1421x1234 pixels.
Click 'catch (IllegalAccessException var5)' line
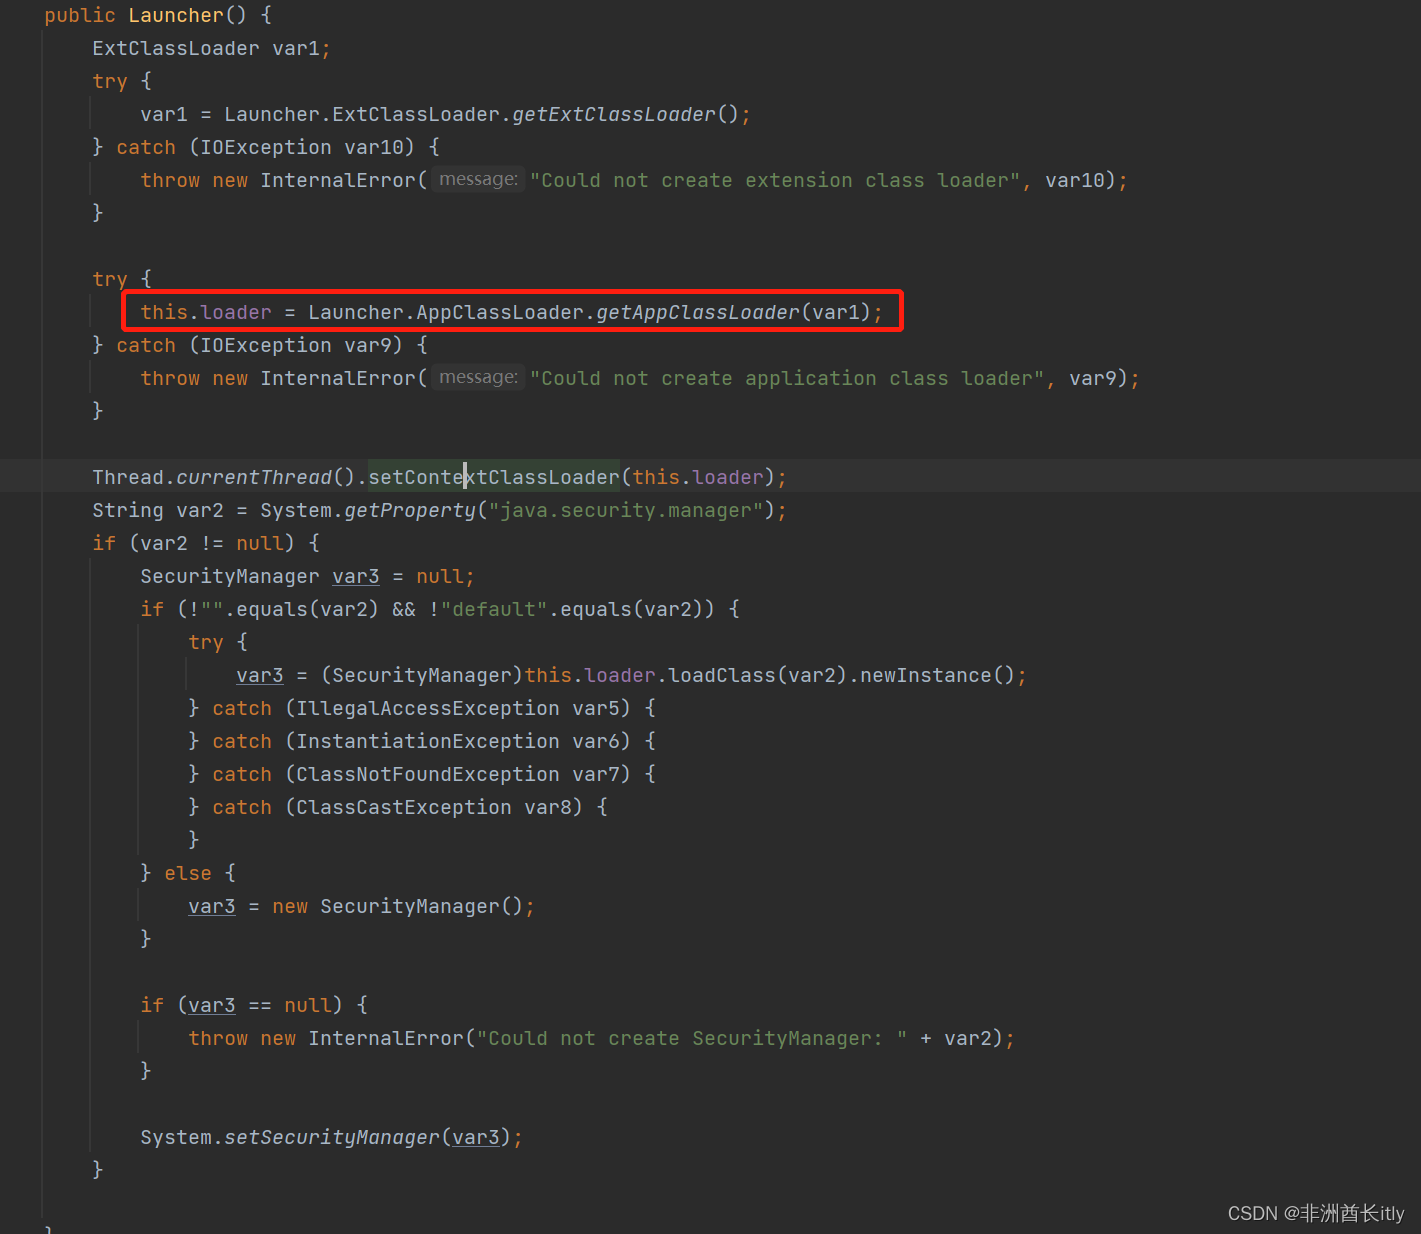pyautogui.click(x=422, y=708)
